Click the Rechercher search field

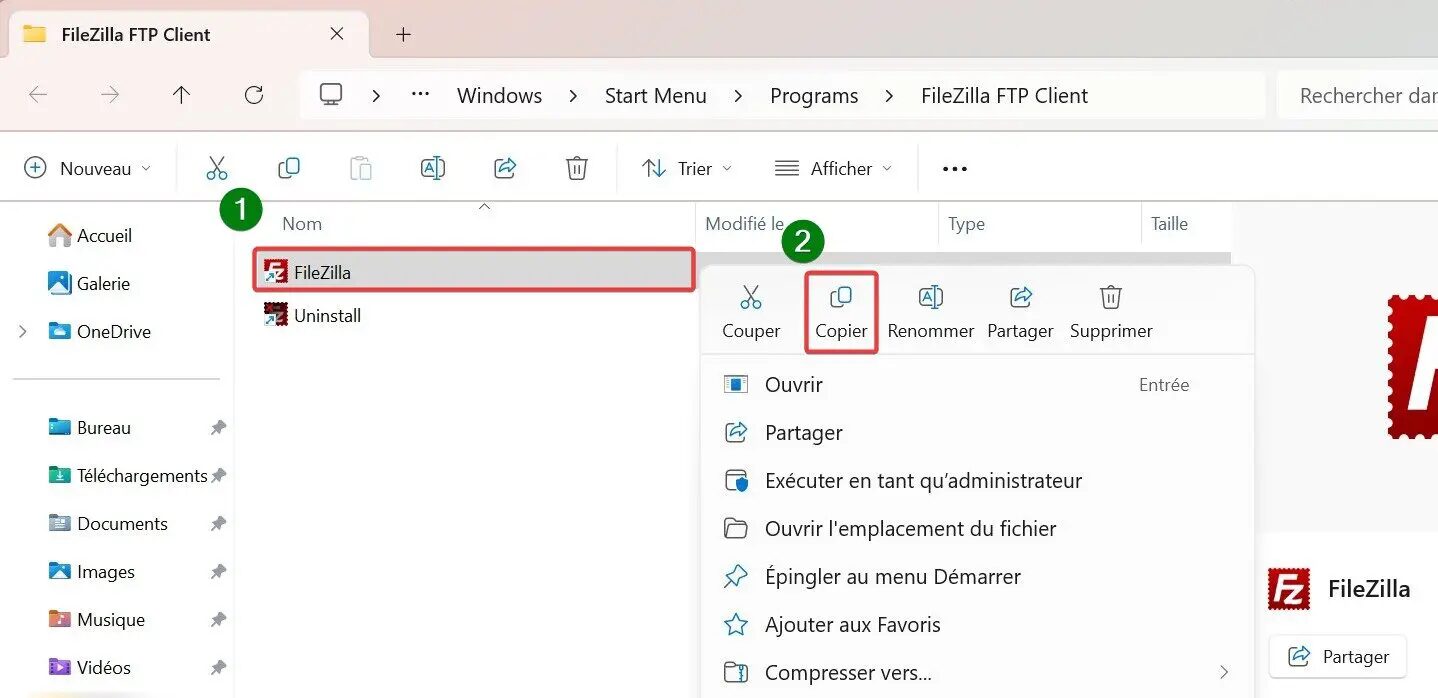click(1360, 96)
